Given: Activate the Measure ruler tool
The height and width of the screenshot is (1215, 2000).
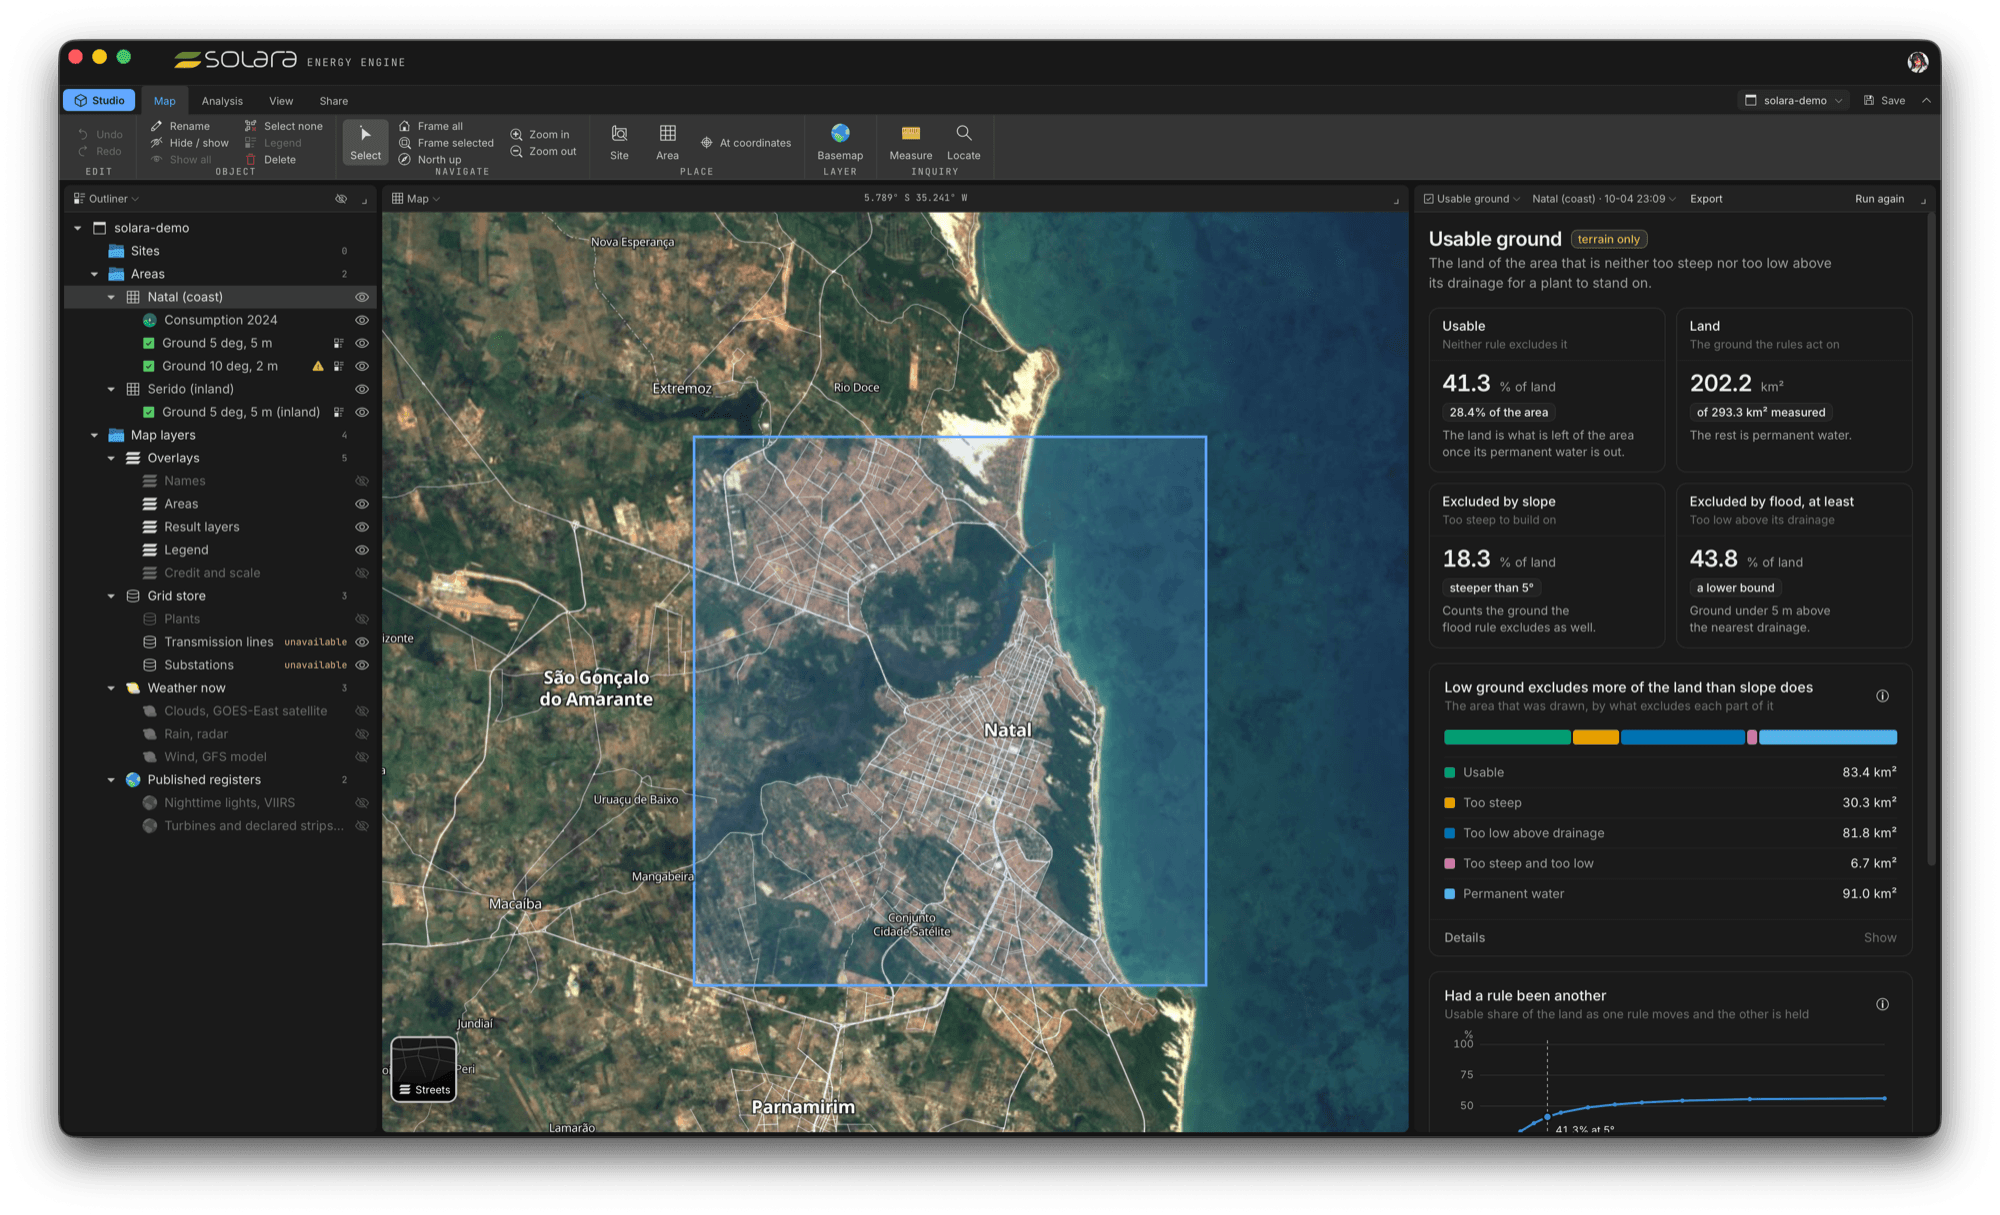Looking at the screenshot, I should coord(910,142).
